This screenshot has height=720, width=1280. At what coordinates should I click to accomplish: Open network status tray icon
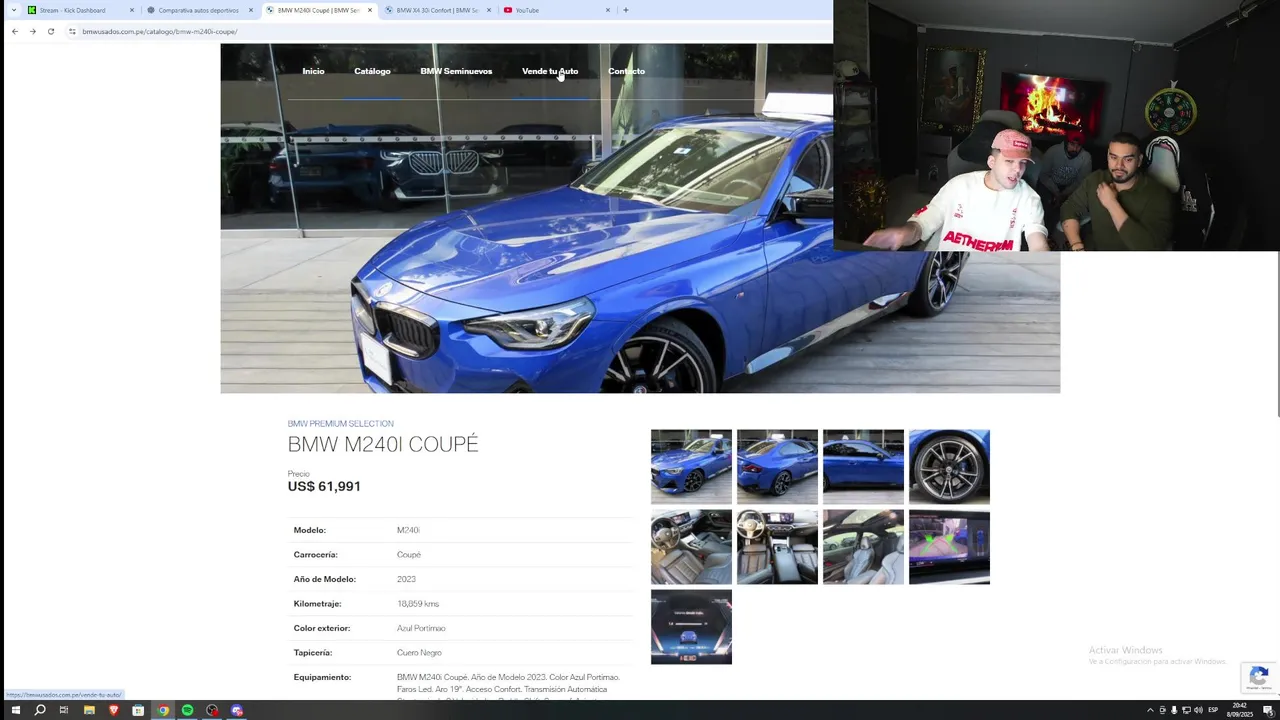tap(1186, 710)
